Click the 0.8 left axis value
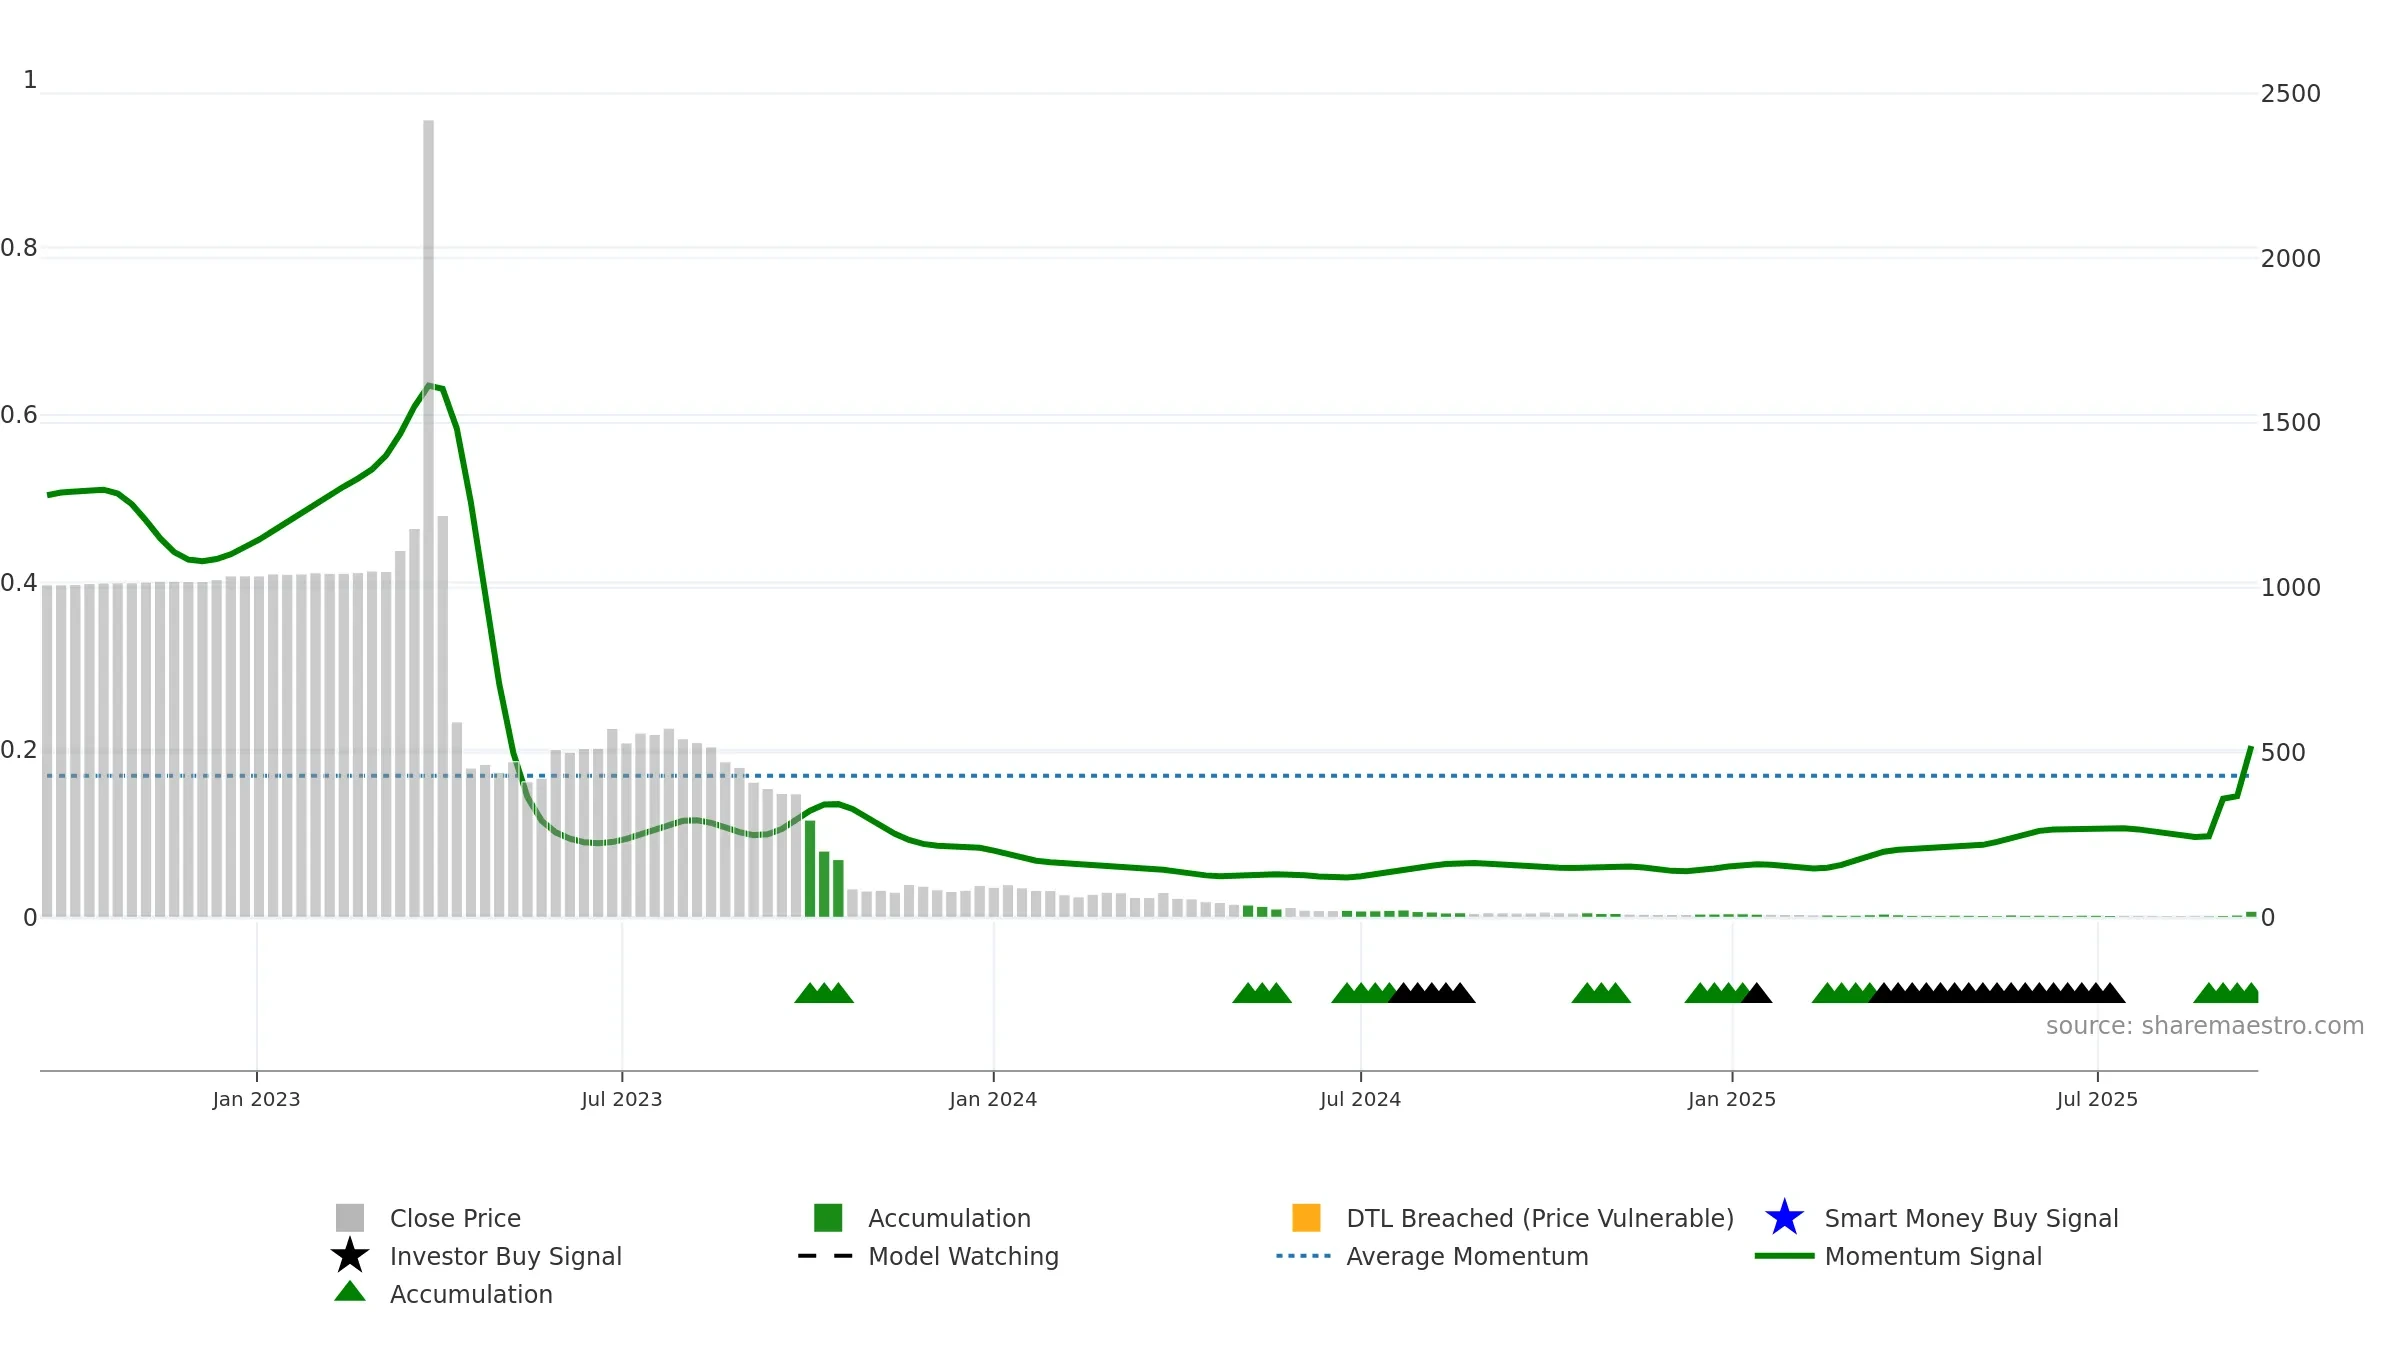The width and height of the screenshot is (2400, 1350). click(19, 247)
